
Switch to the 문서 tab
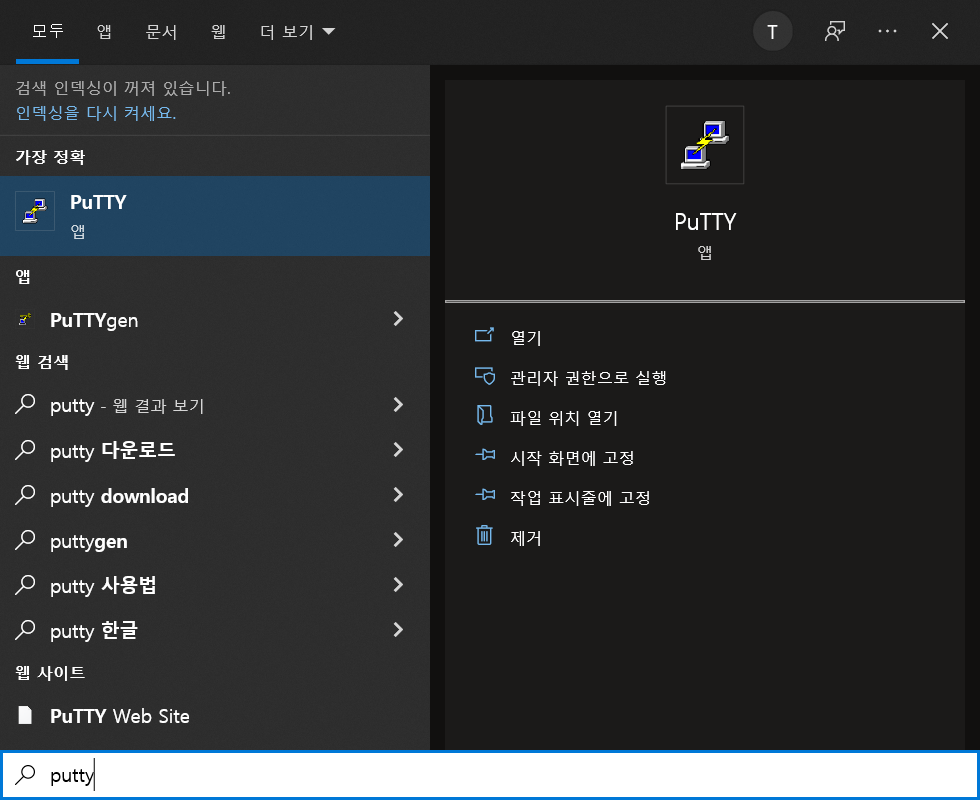pos(161,31)
